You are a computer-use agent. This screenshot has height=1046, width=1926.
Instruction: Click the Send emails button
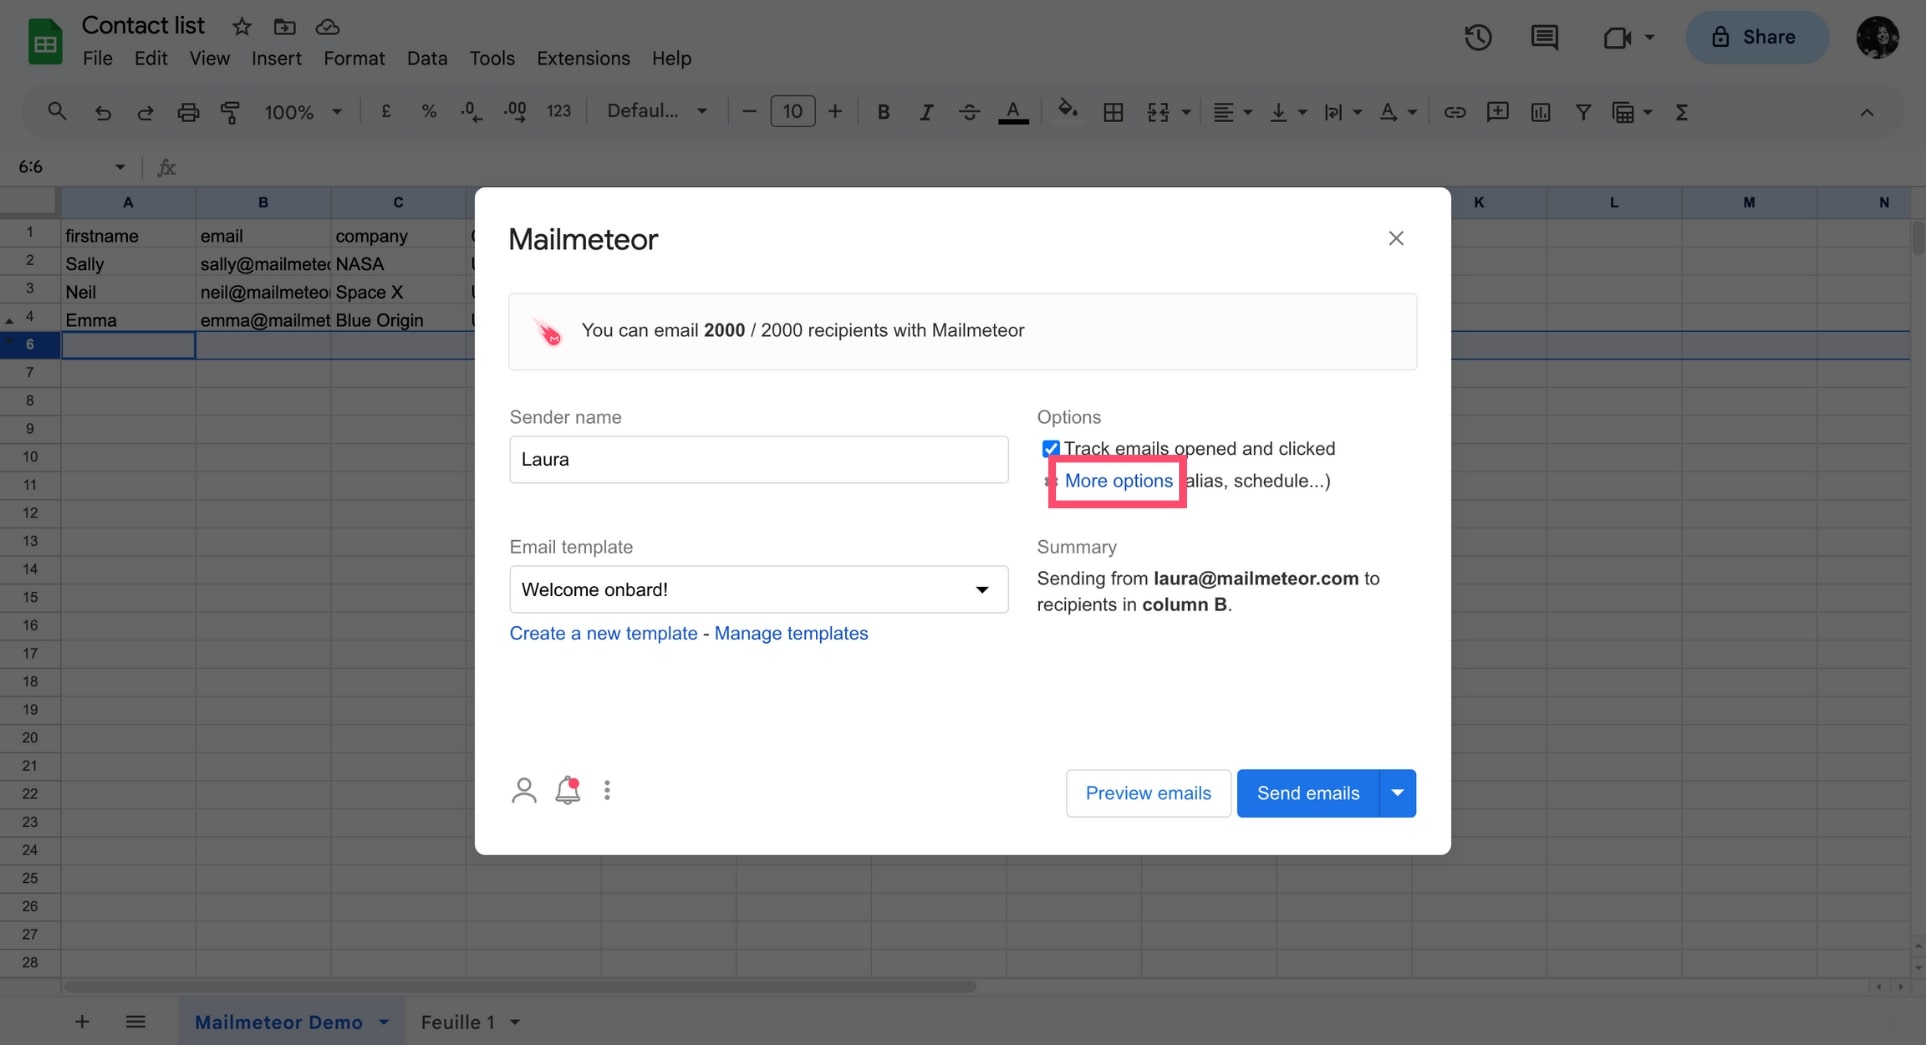point(1308,793)
